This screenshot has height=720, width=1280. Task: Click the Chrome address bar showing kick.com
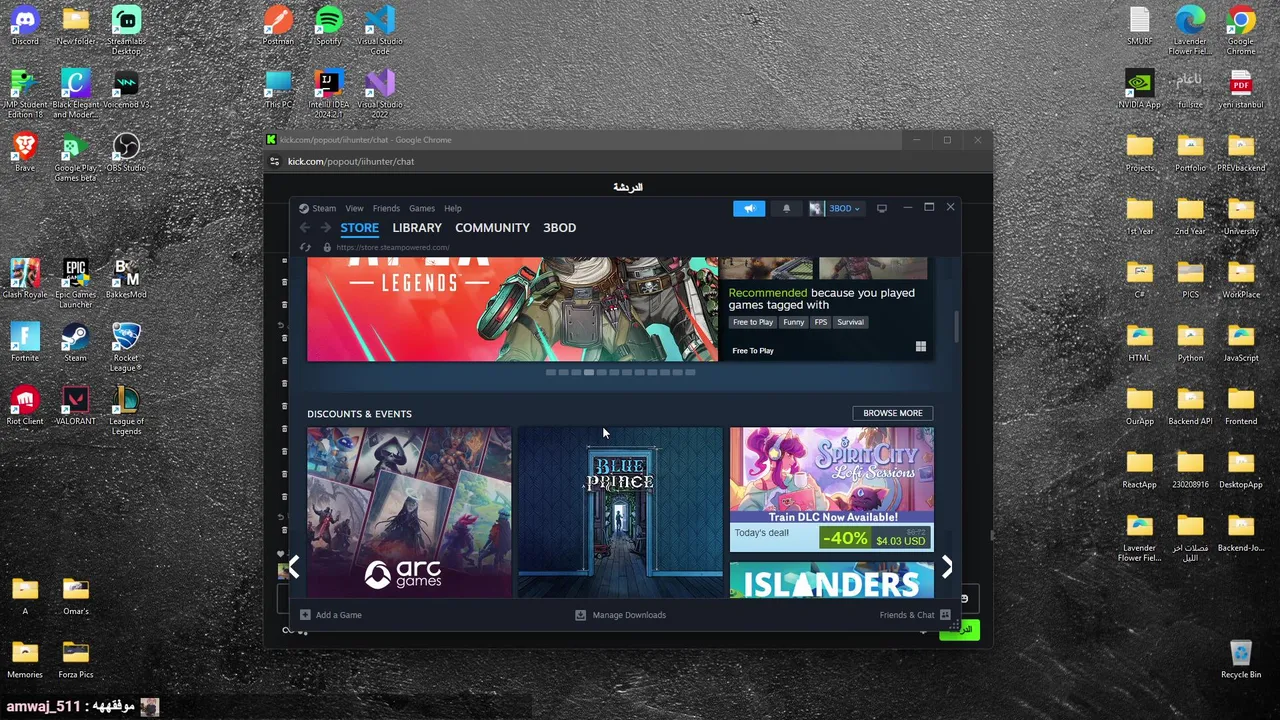pyautogui.click(x=351, y=162)
